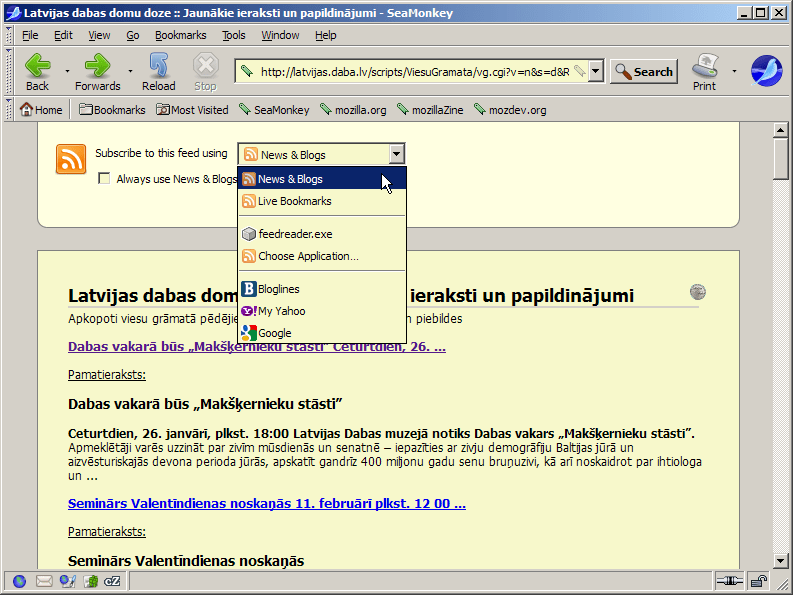The height and width of the screenshot is (595, 793).
Task: Open Address Book icon in status bar
Action: tap(91, 581)
